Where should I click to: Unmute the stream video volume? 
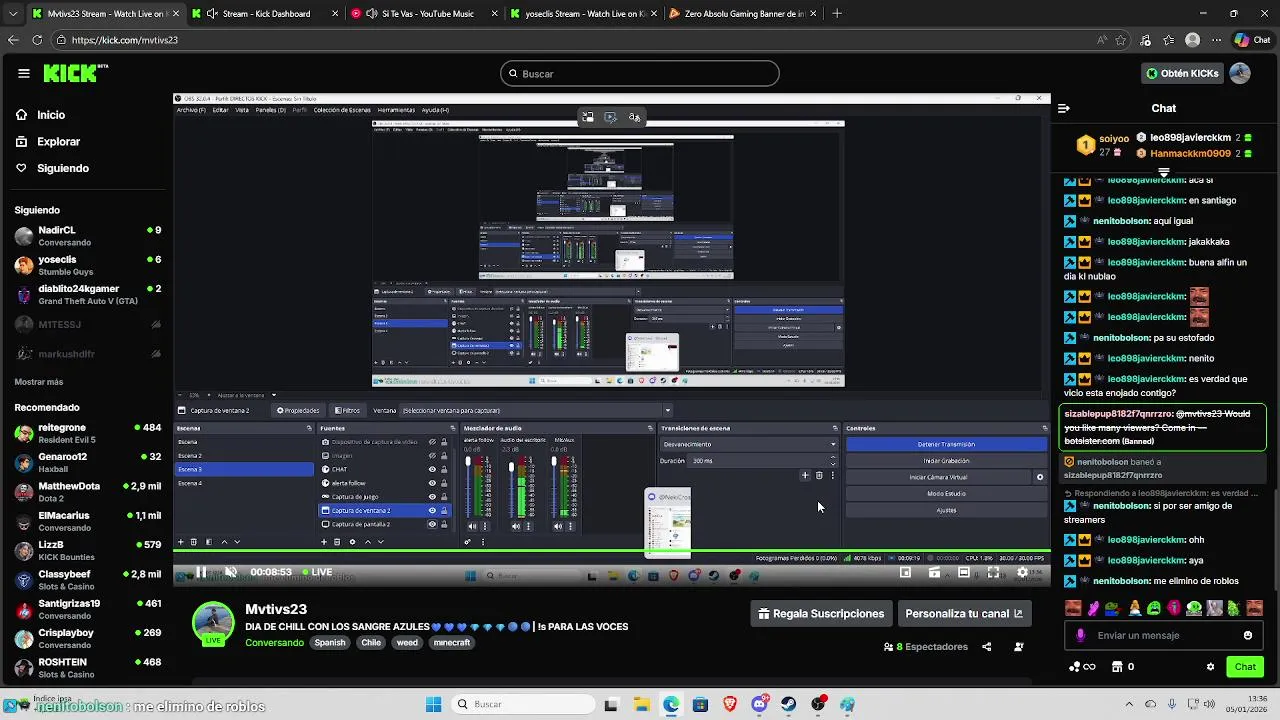tap(230, 572)
